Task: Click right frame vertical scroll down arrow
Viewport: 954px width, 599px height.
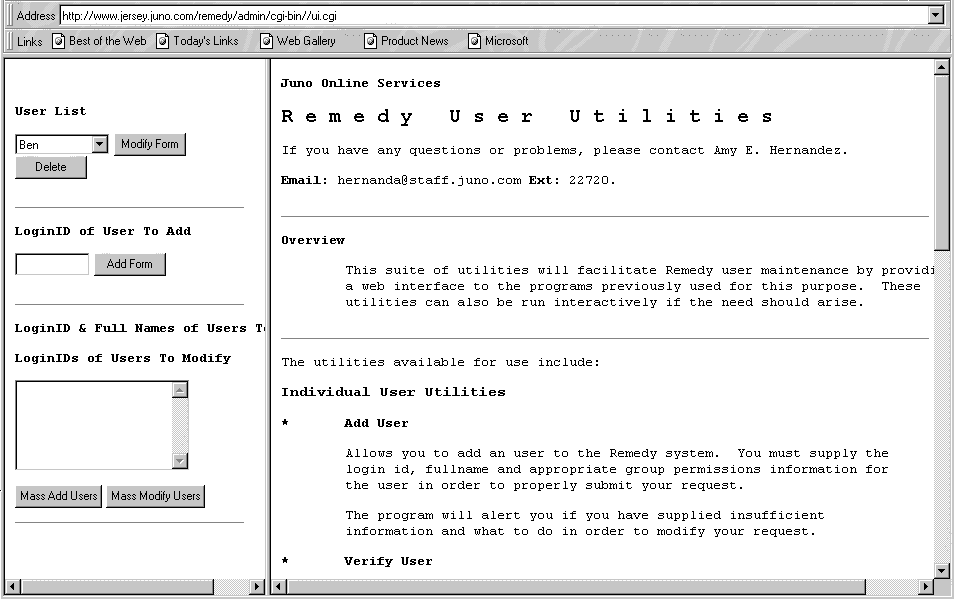Action: tap(942, 570)
